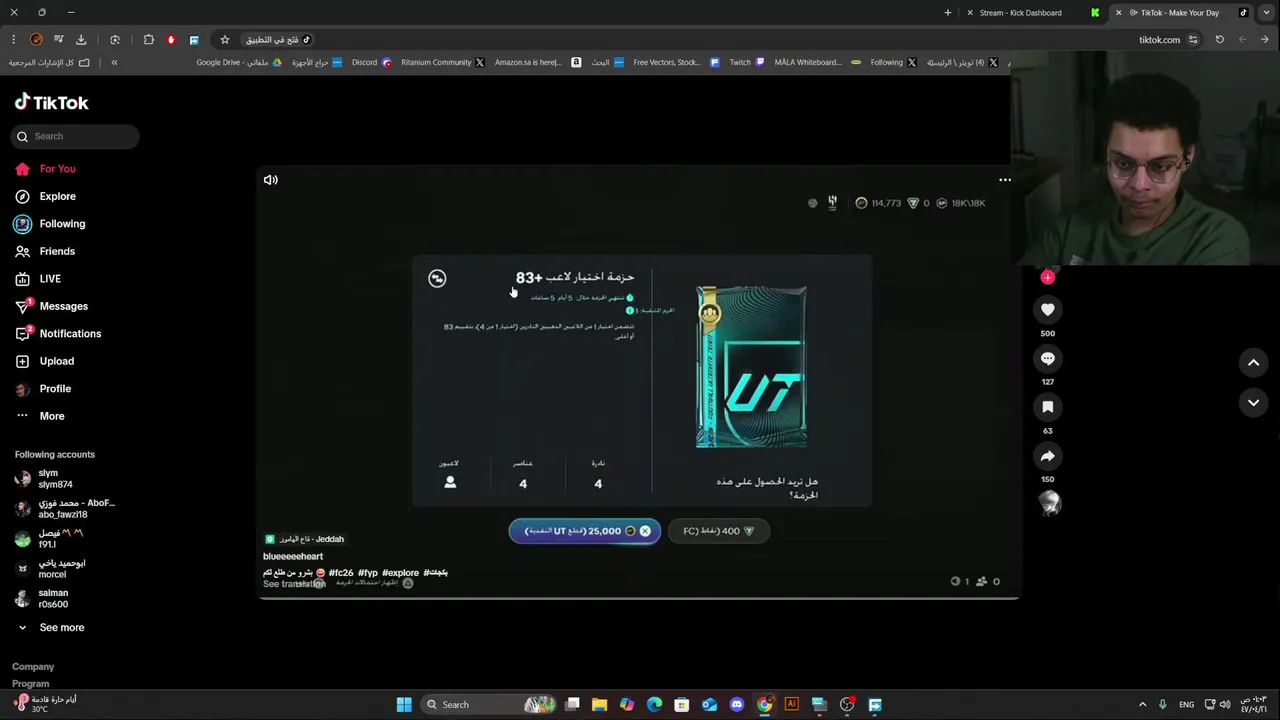Expand the bookmarks overflow chevron

tap(114, 62)
